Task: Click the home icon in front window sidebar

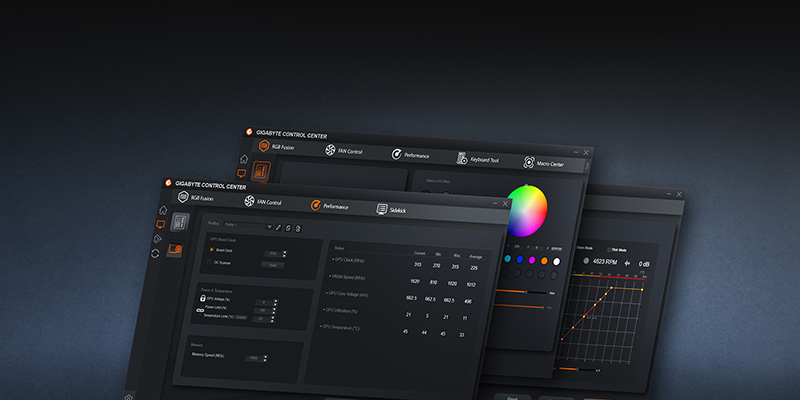Action: 163,210
